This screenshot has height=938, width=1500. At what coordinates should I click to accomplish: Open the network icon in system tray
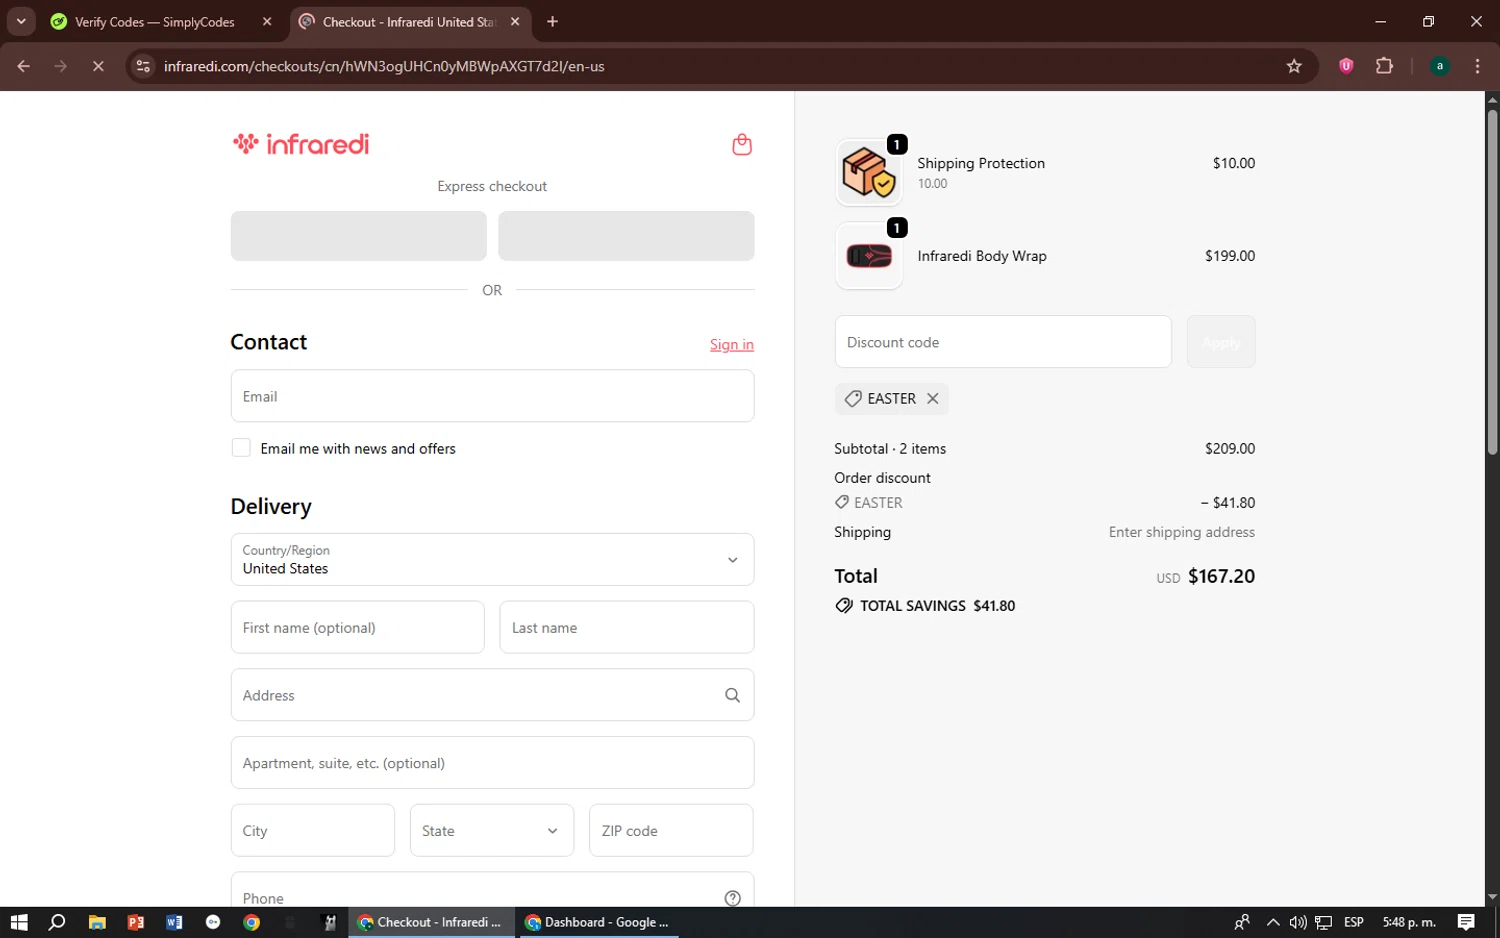pyautogui.click(x=1324, y=922)
